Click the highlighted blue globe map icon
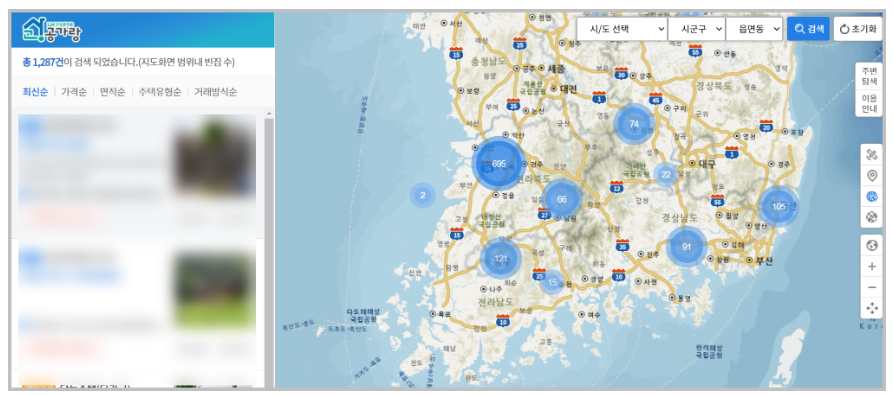The width and height of the screenshot is (893, 395). coord(871,196)
